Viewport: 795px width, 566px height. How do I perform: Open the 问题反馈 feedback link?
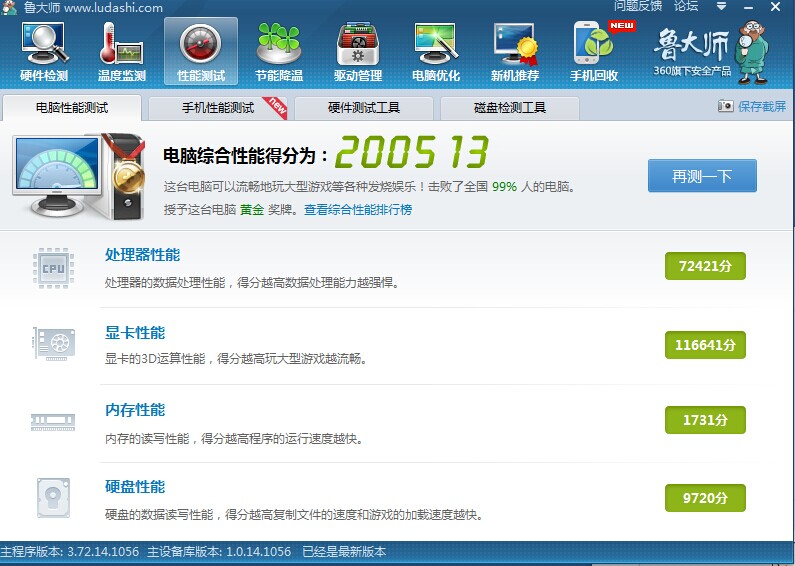[x=638, y=6]
